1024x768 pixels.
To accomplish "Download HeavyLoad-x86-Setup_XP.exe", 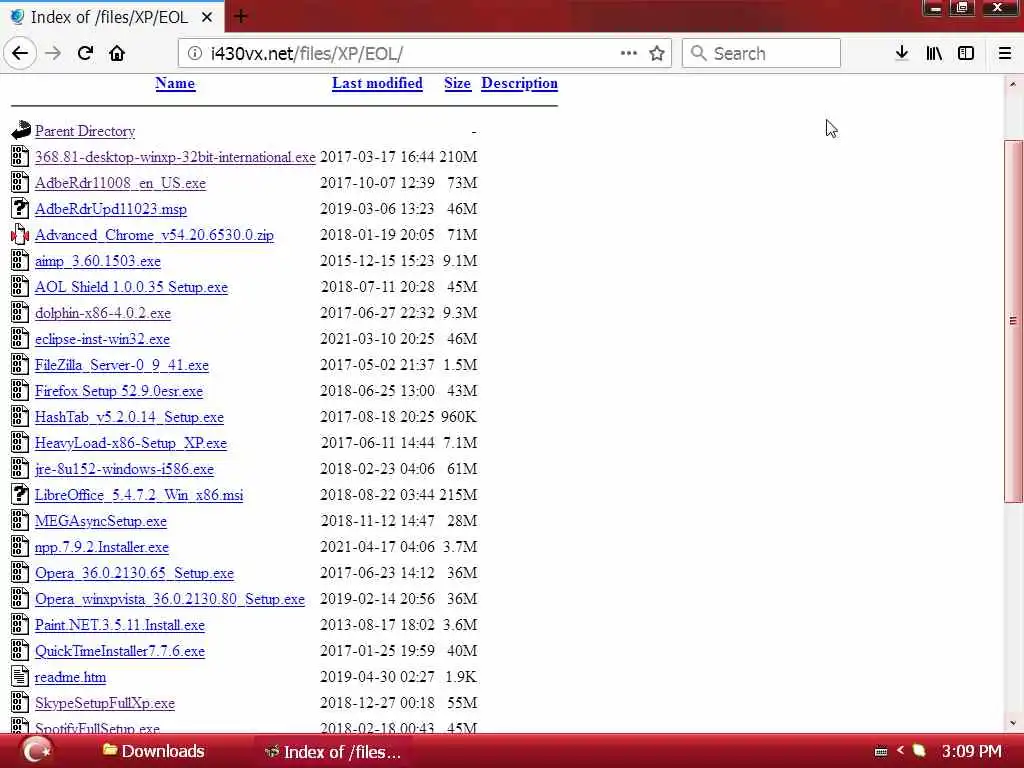I will tap(131, 443).
